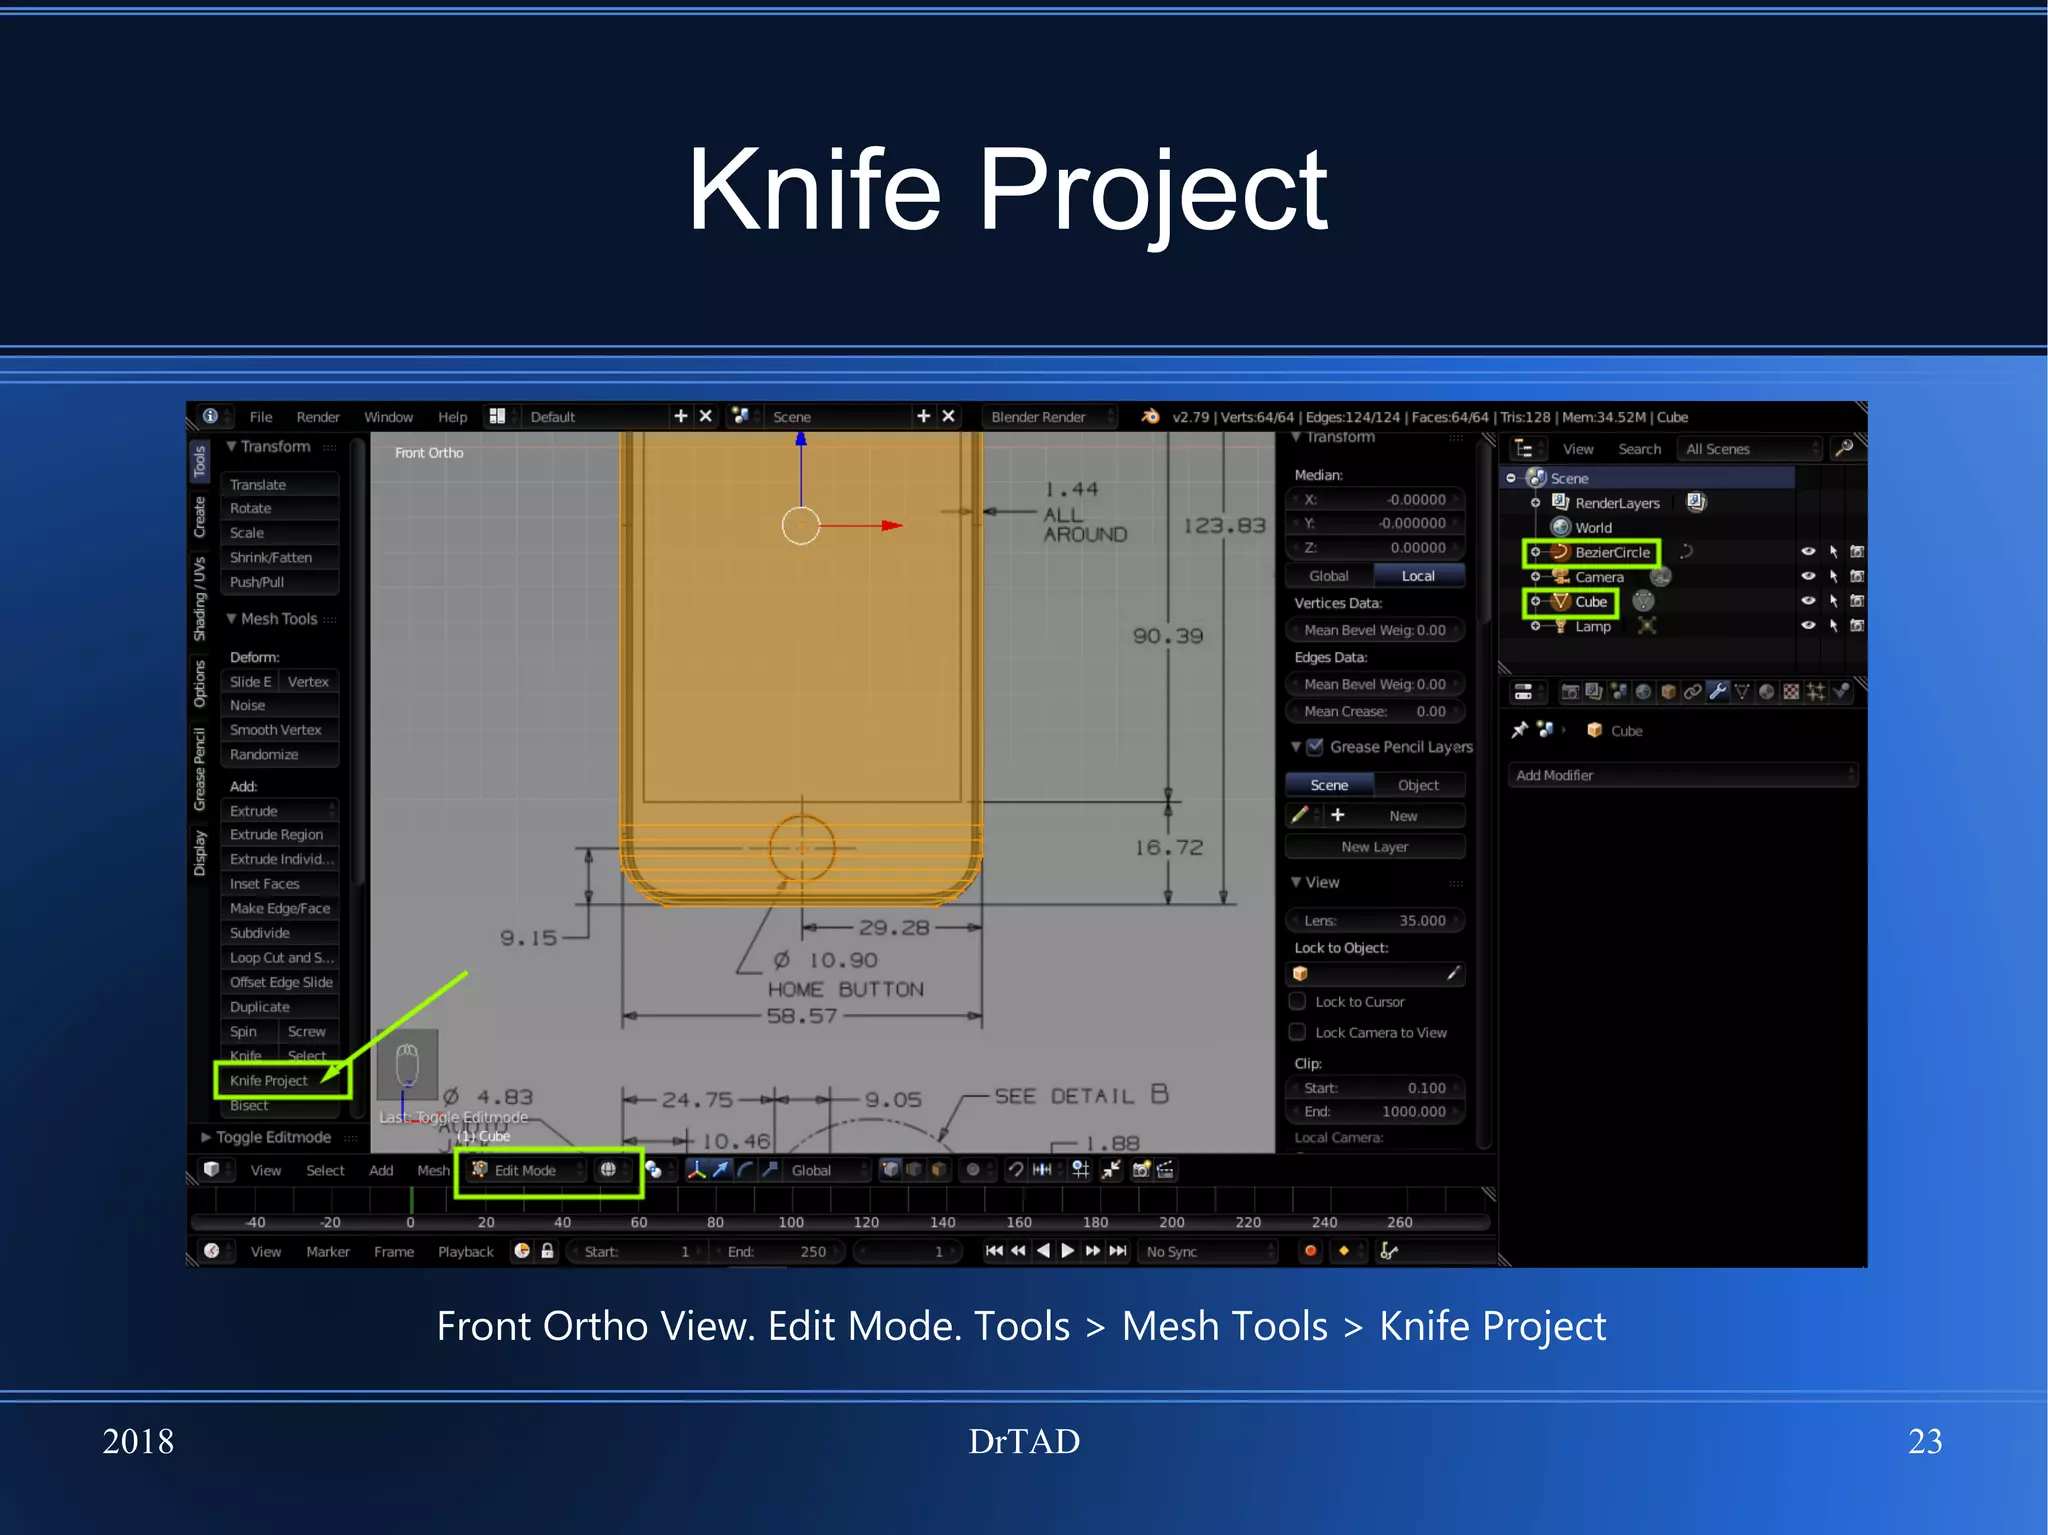
Task: Enable the Lock to Cursor checkbox
Action: [1298, 1001]
